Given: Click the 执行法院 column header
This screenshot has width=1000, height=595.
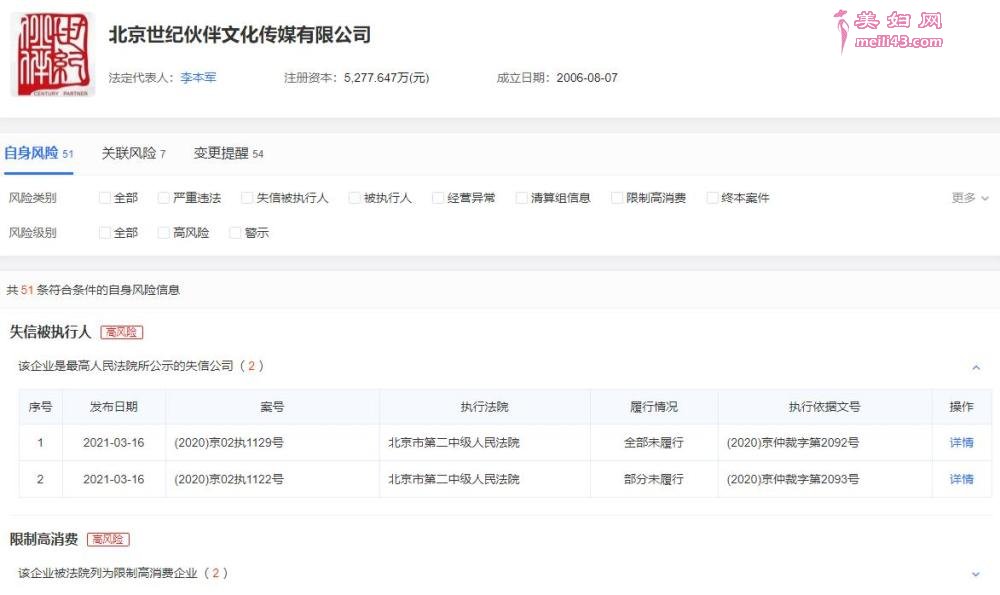Looking at the screenshot, I should (485, 407).
